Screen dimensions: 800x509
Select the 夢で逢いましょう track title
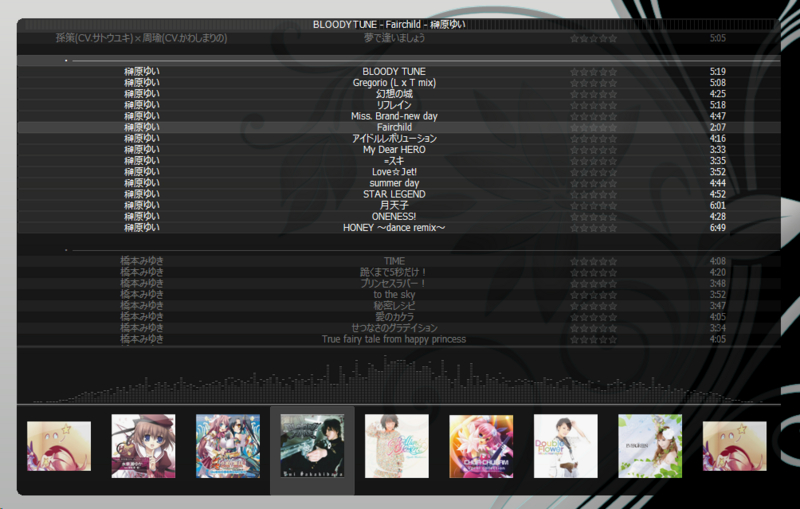[394, 38]
